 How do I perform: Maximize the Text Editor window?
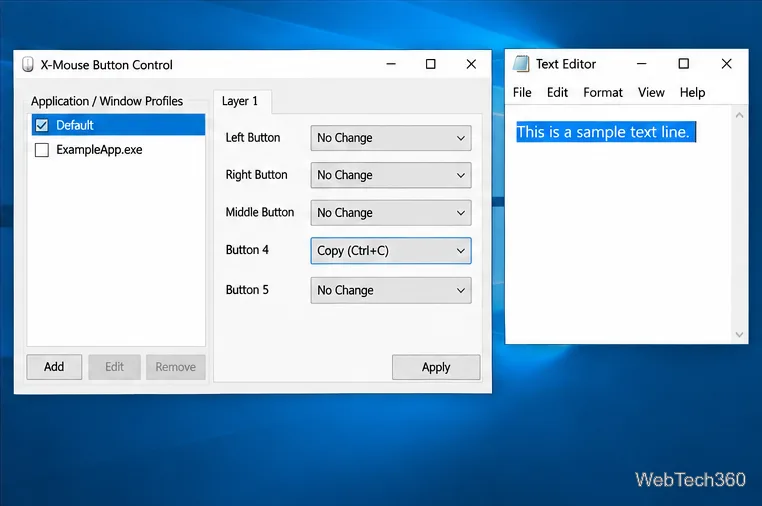pos(683,64)
